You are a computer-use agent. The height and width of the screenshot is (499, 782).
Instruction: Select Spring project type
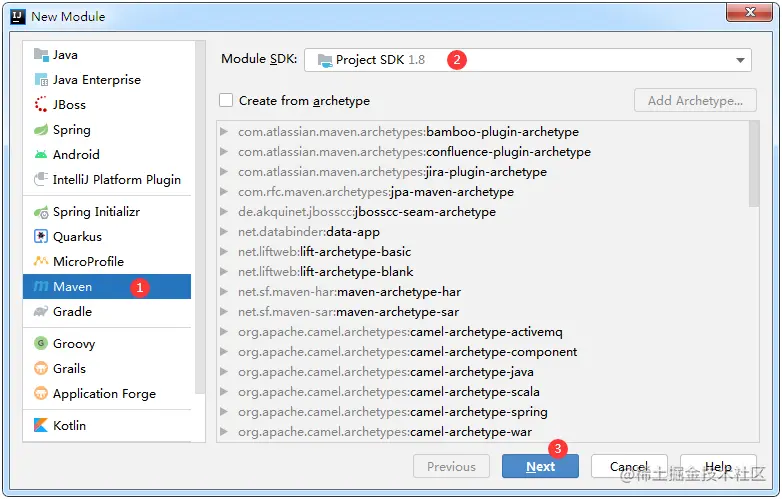(107, 130)
